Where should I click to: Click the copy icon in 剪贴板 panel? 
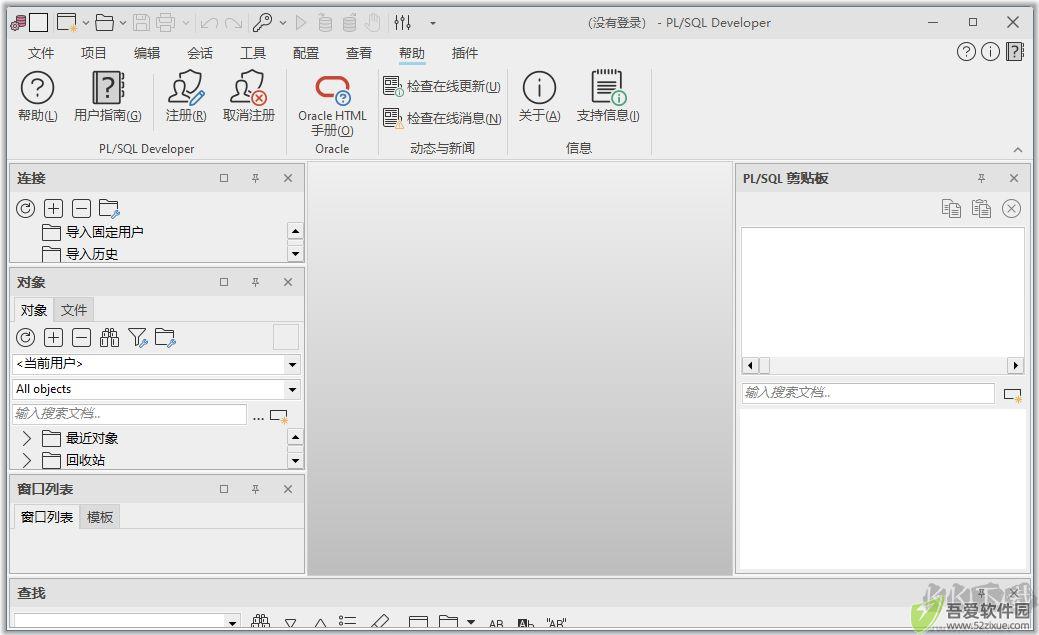click(x=952, y=209)
